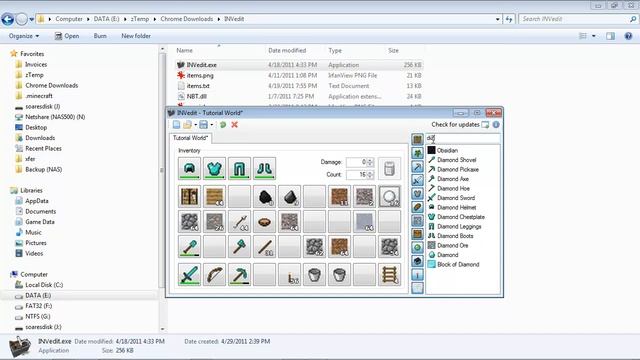This screenshot has width=640, height=360.
Task: Choose Block of Diamond from the item list
Action: 458,264
